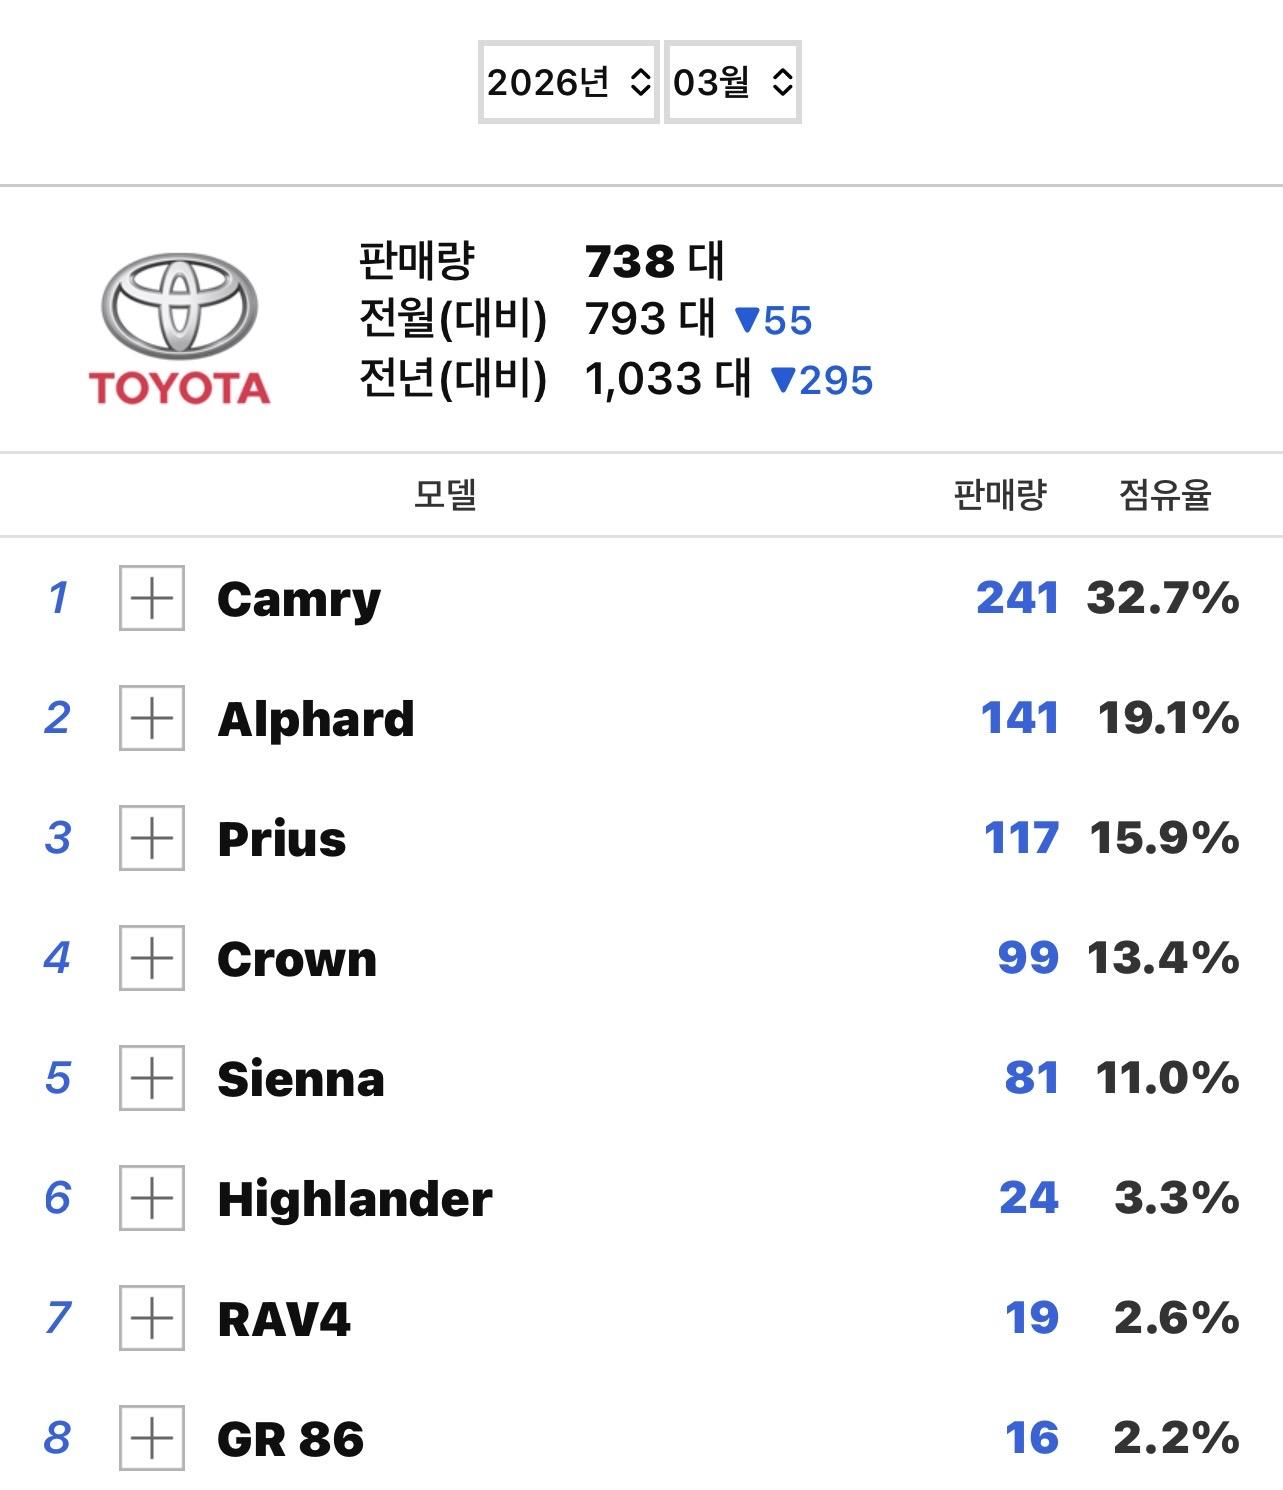Expand the Alphard row plus icon
The image size is (1283, 1490).
point(152,718)
